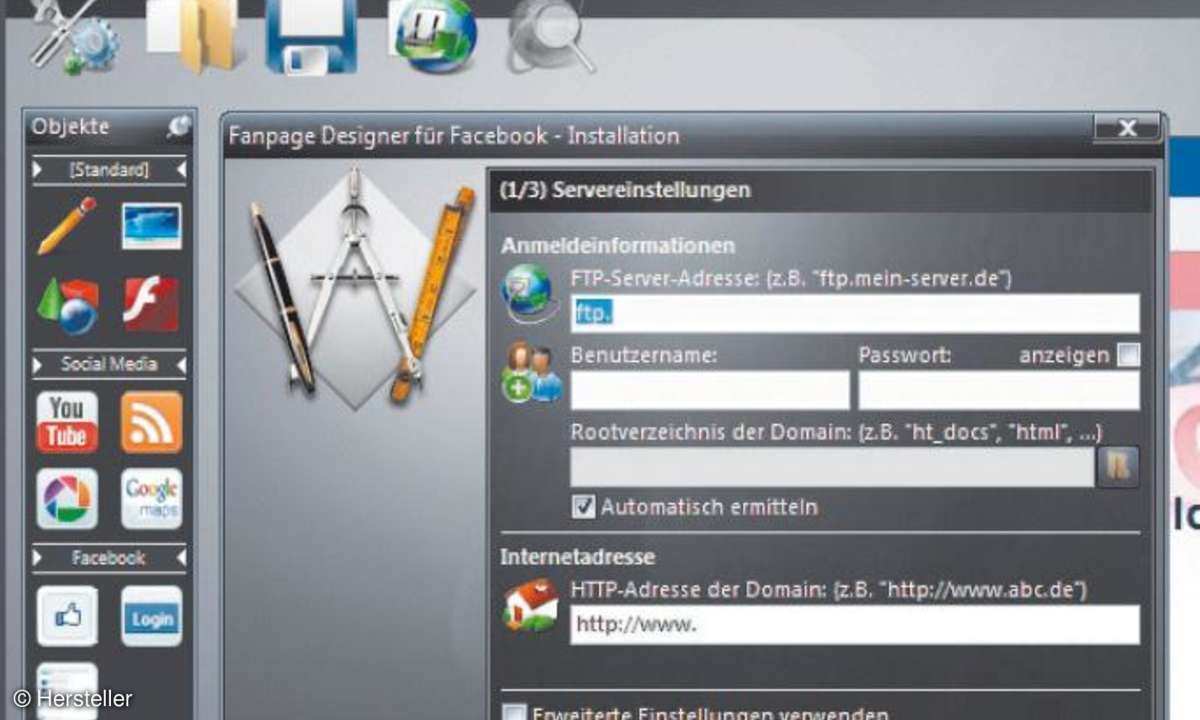This screenshot has height=720, width=1200.
Task: Collapse the Social Media object group
Action: (x=109, y=364)
